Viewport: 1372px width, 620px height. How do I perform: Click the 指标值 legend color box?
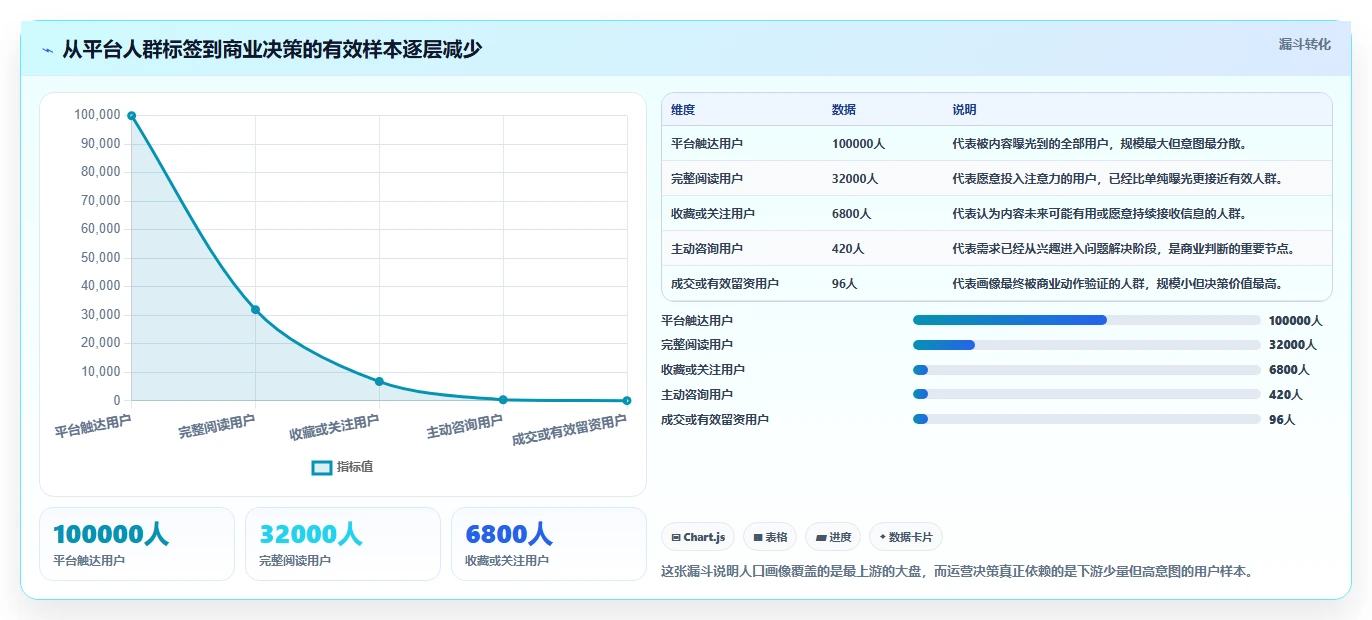(x=321, y=467)
